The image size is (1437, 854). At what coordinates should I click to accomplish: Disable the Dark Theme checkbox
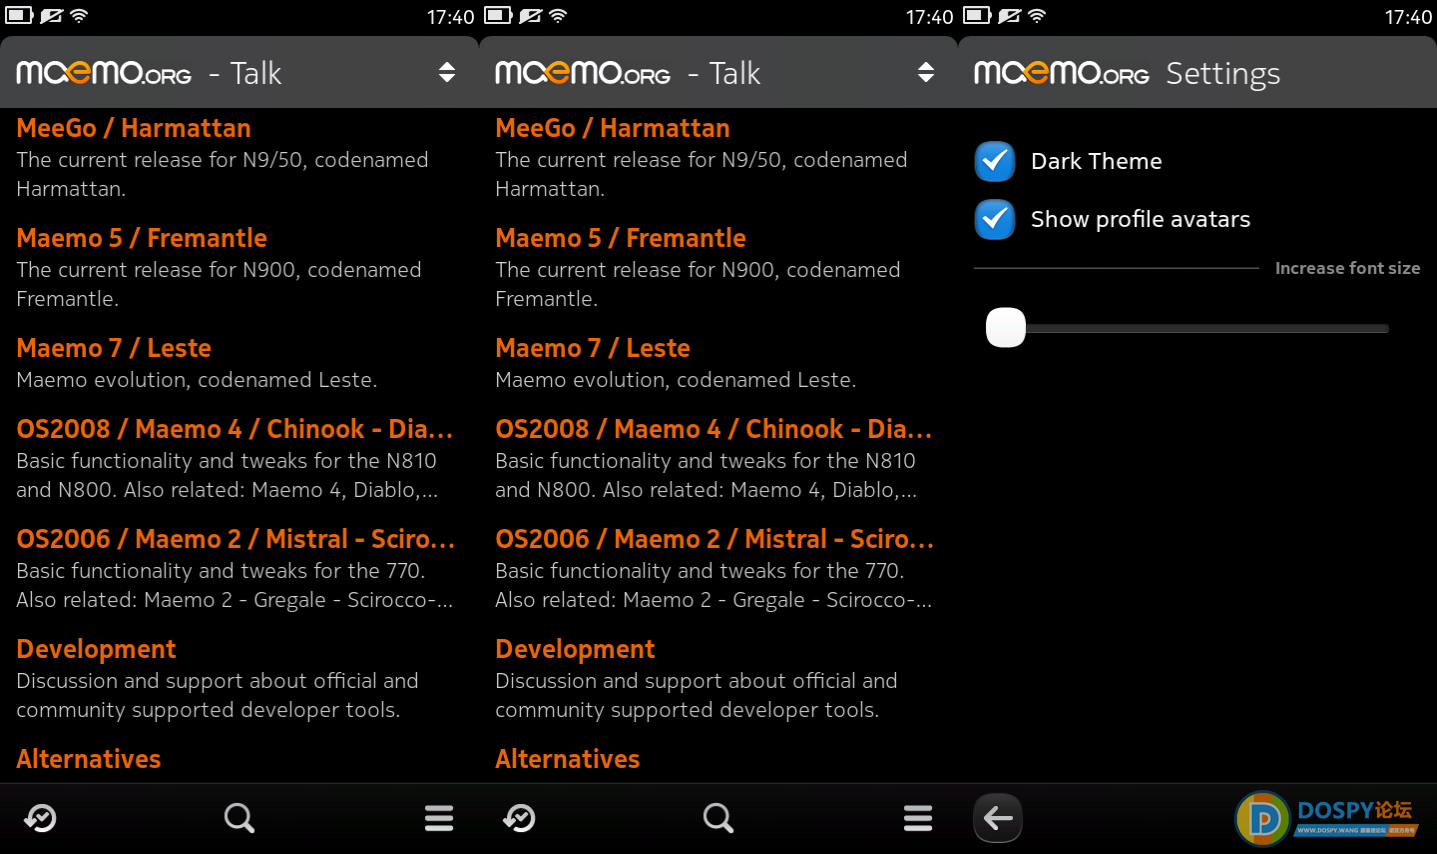tap(995, 161)
